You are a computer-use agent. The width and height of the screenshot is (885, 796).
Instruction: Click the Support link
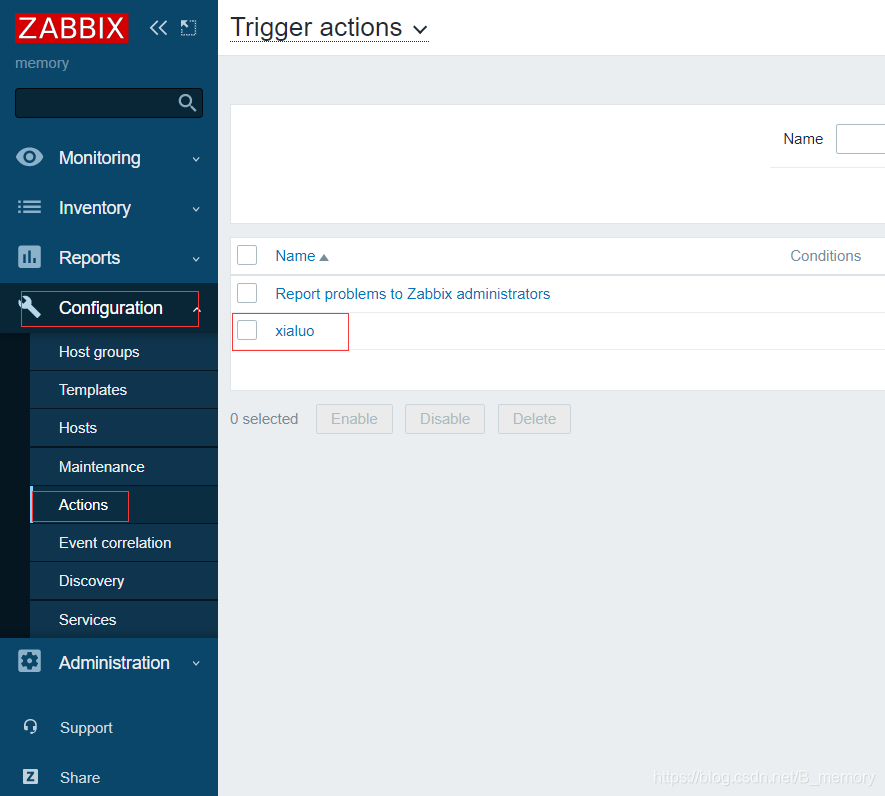[x=86, y=728]
